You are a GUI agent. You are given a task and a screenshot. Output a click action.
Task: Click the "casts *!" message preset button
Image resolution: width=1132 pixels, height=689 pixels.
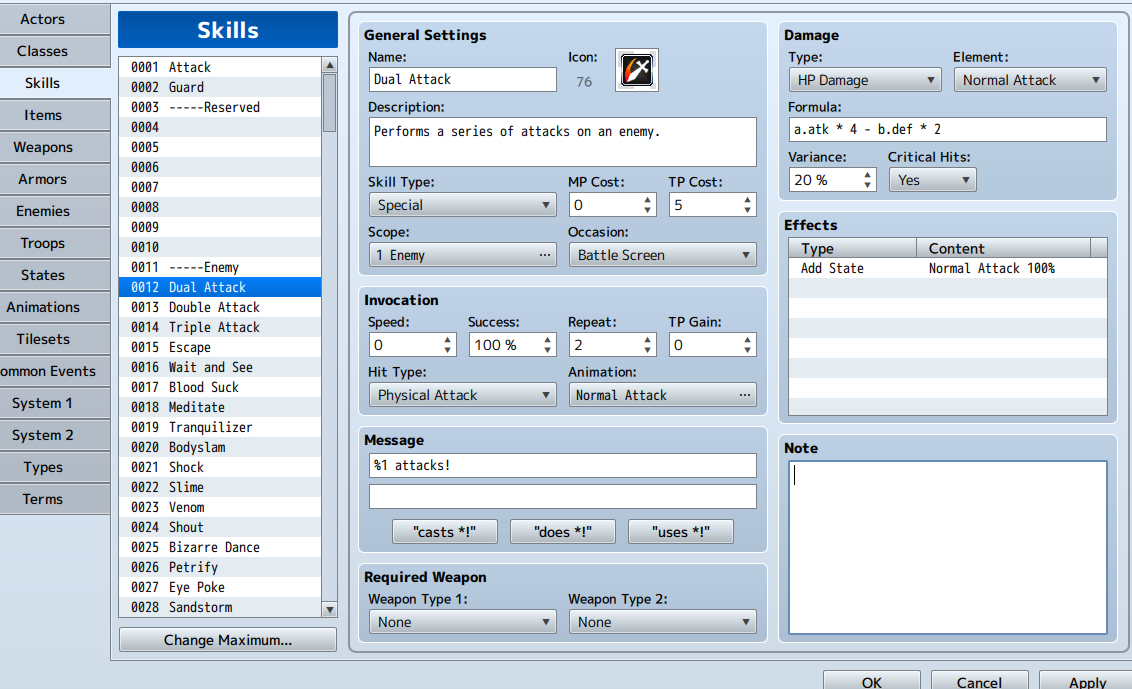pyautogui.click(x=444, y=531)
